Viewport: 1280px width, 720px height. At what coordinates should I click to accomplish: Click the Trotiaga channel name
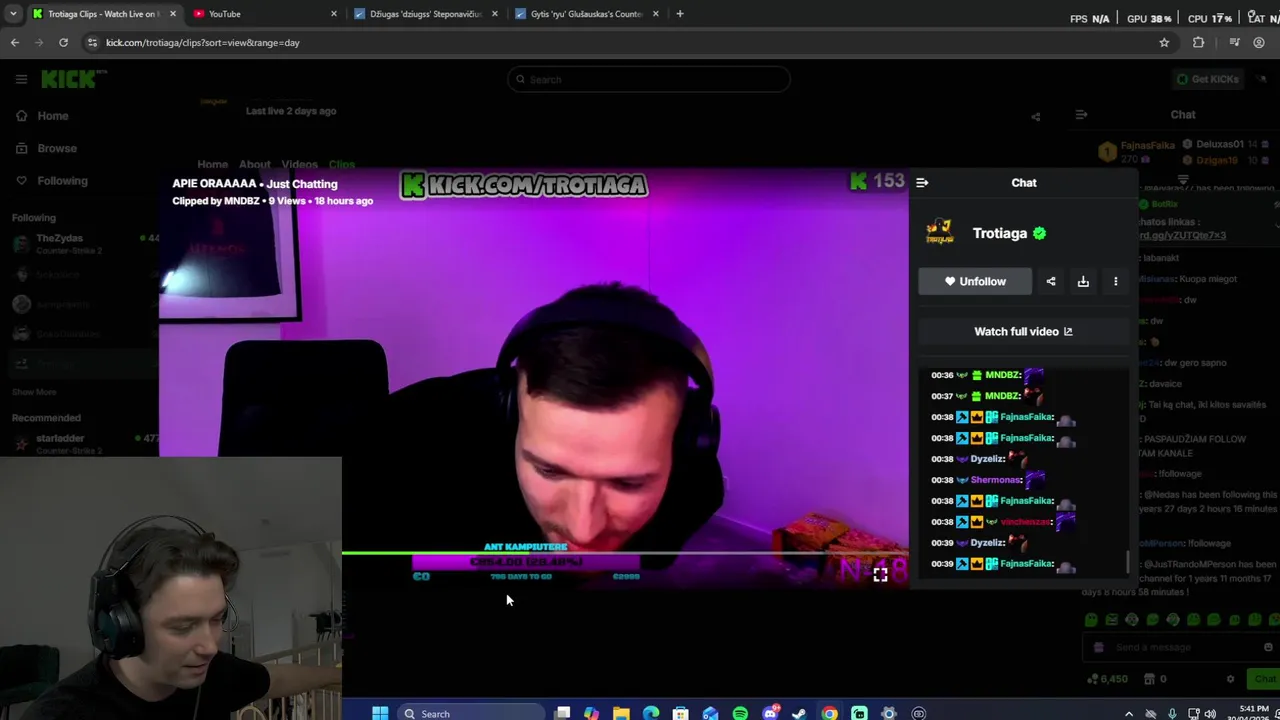click(1000, 233)
